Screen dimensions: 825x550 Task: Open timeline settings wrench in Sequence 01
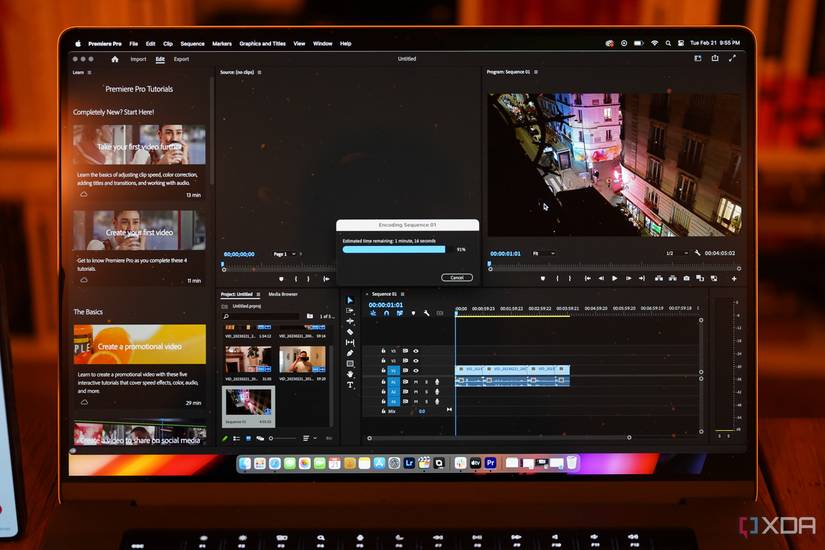coord(426,313)
